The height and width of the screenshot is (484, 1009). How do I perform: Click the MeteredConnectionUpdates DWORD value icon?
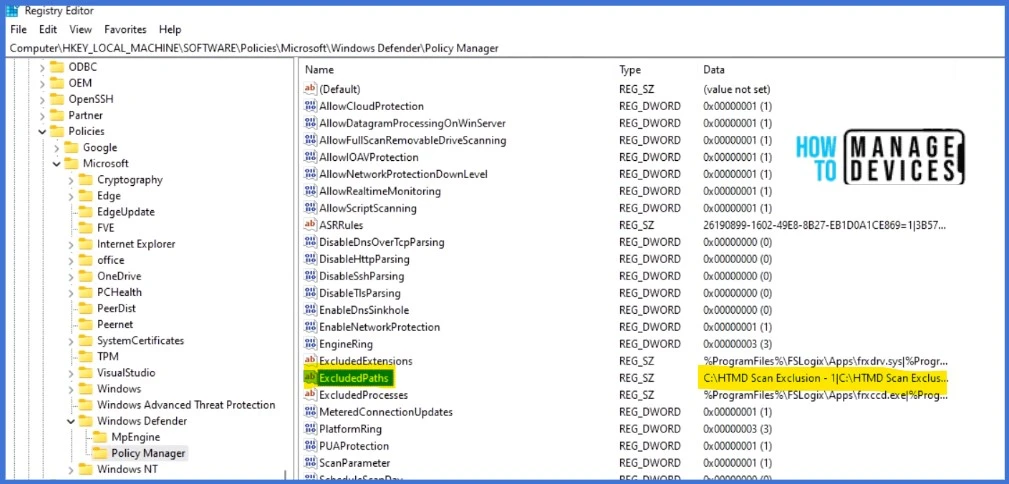[x=310, y=412]
